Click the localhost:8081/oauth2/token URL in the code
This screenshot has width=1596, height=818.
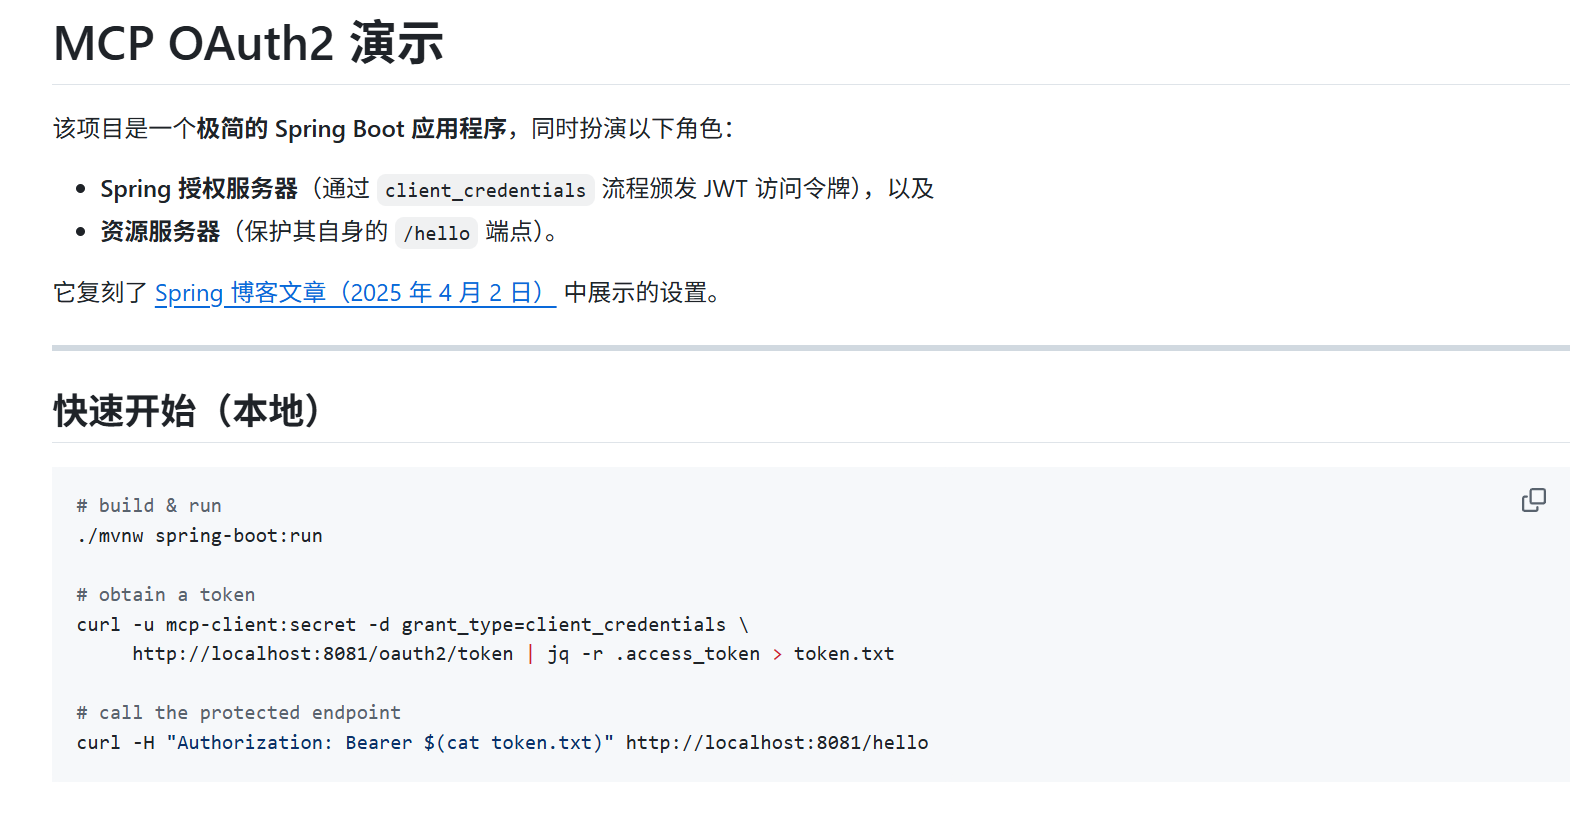[323, 654]
